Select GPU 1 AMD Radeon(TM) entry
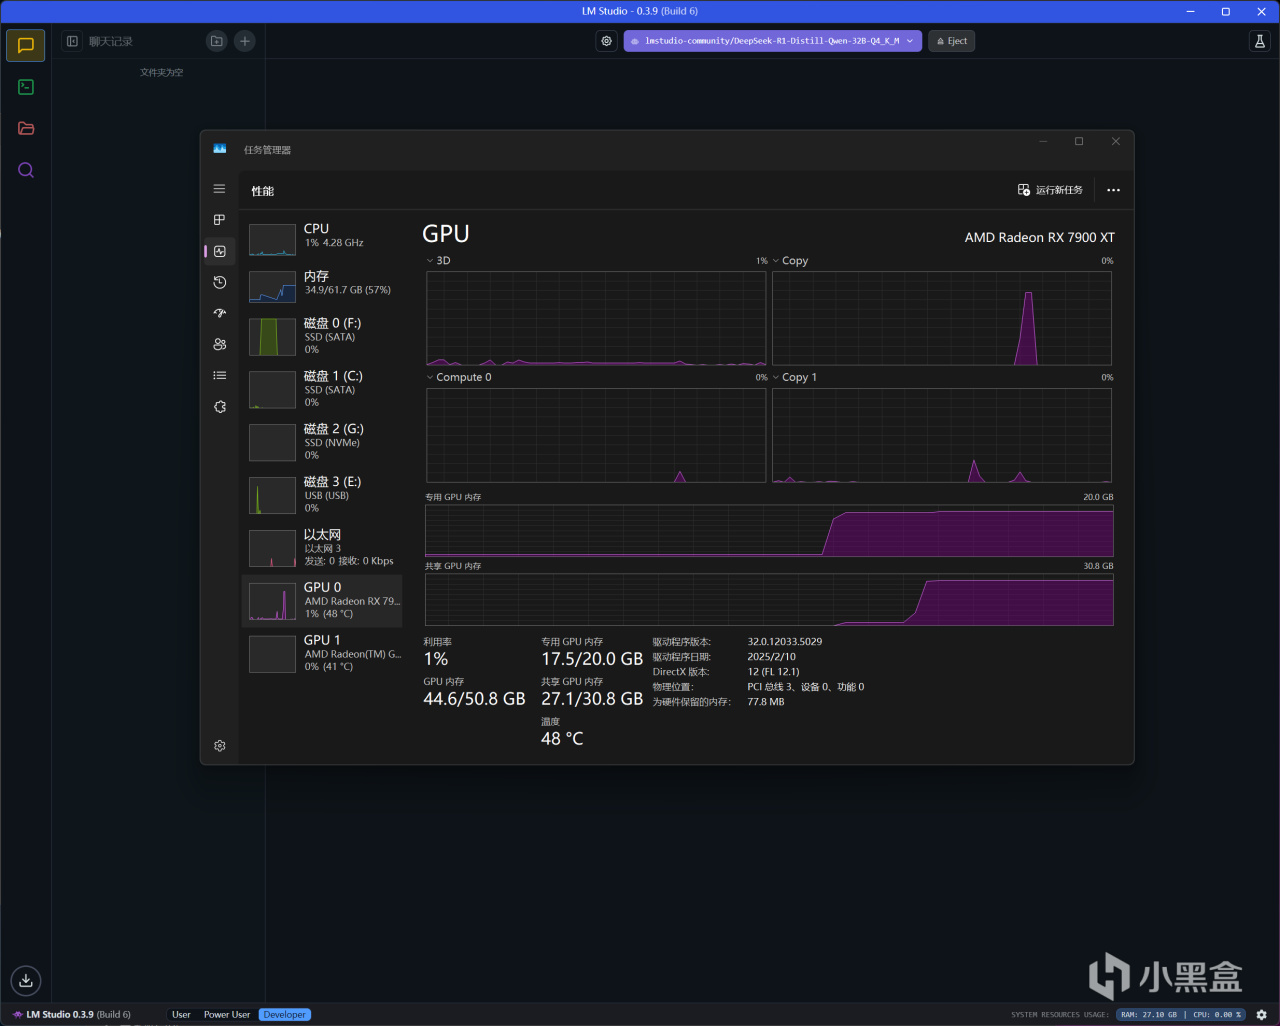1280x1026 pixels. (322, 654)
